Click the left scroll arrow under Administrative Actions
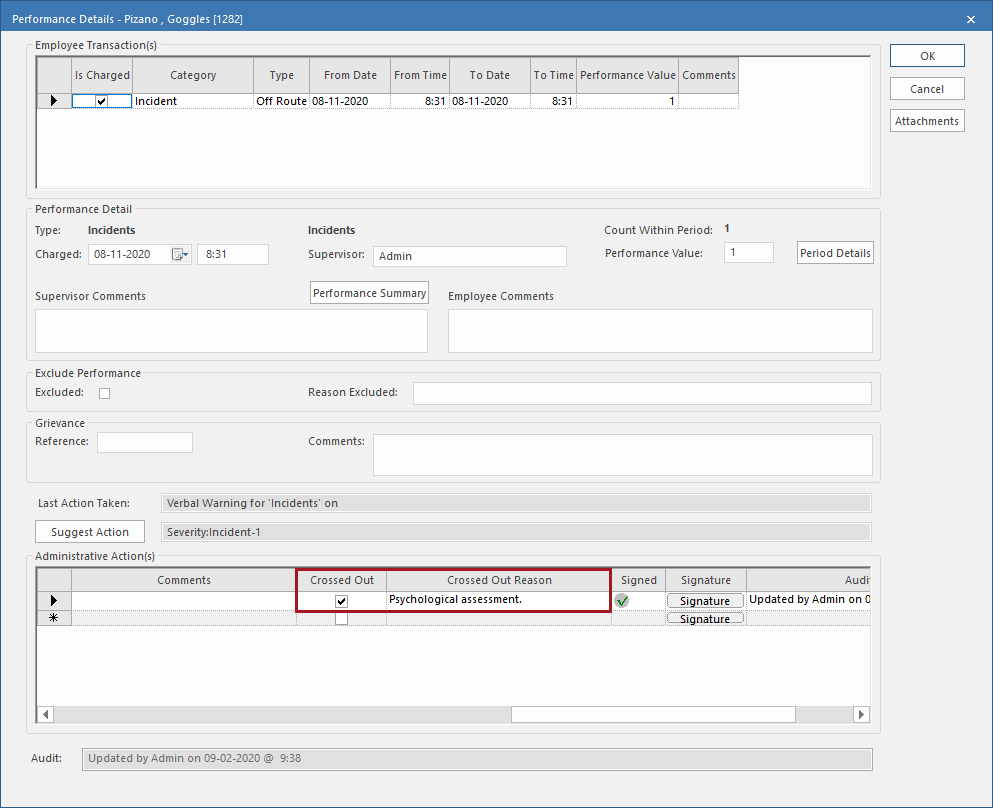 [x=44, y=714]
